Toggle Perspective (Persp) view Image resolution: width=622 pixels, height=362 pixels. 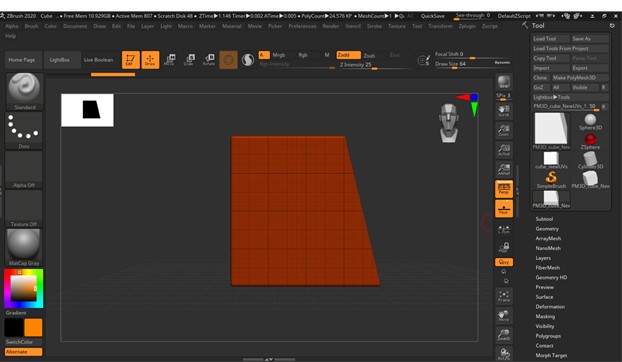click(504, 189)
